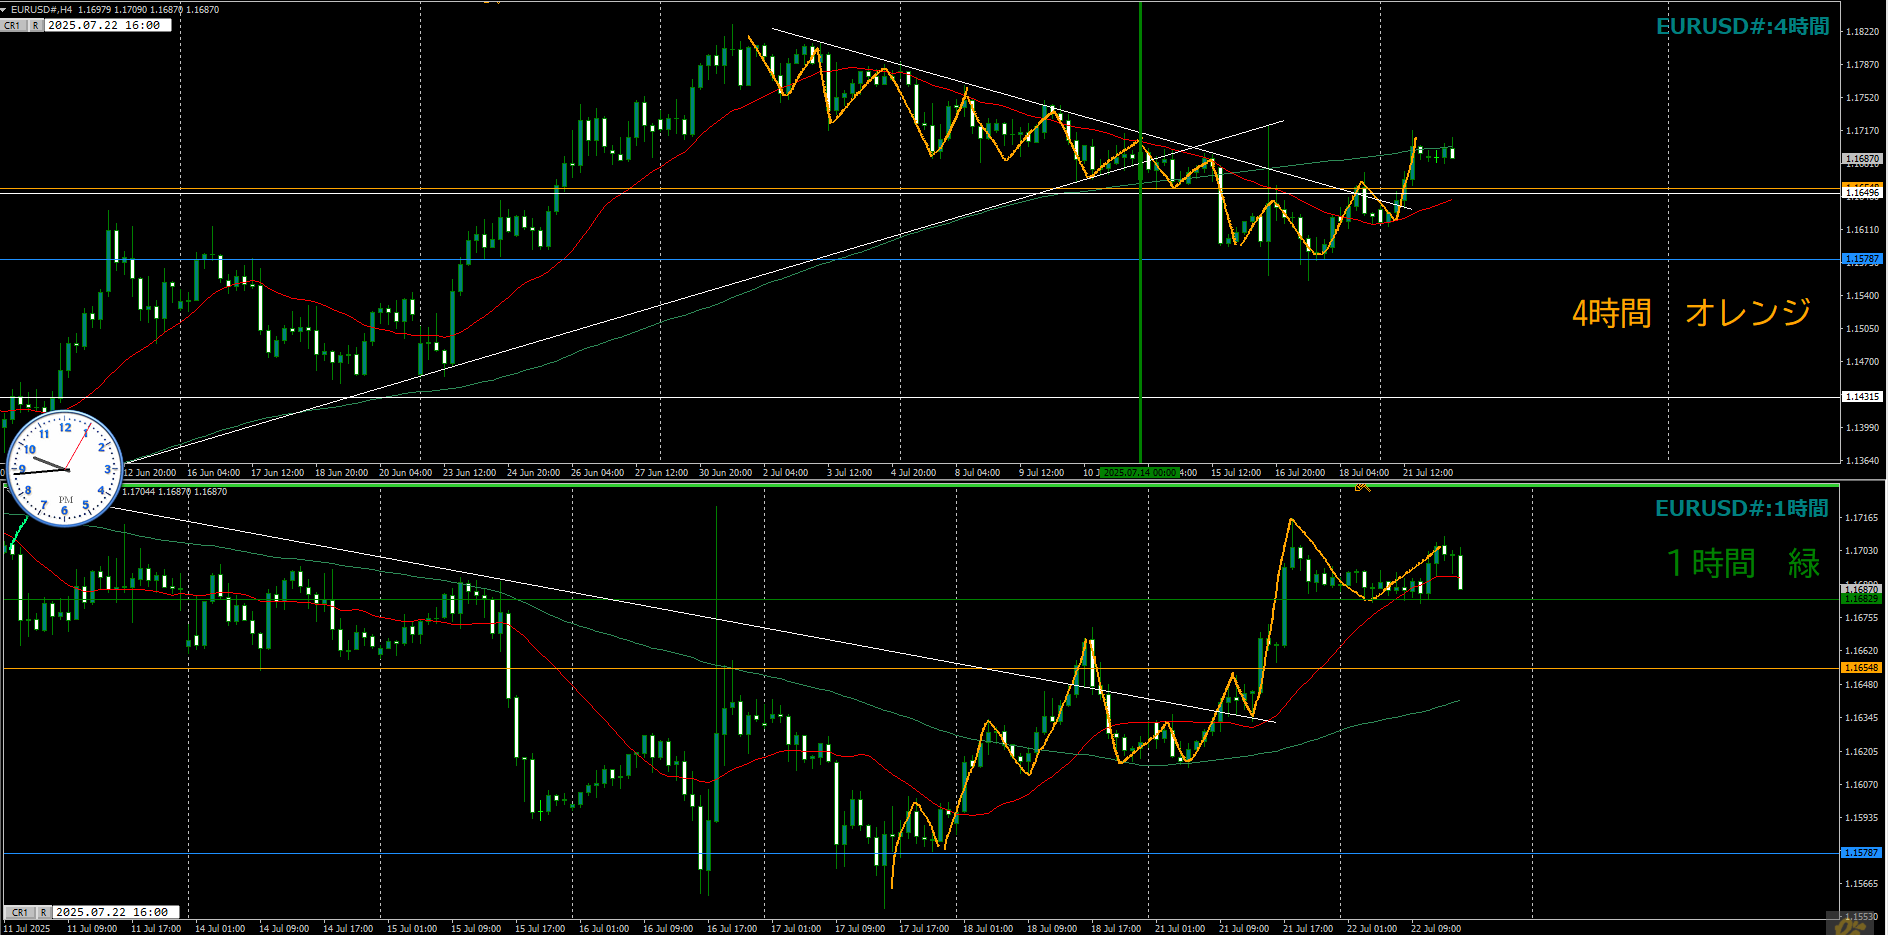Click the CR1 button on the 1-hour chart
1888x935 pixels.
20,912
